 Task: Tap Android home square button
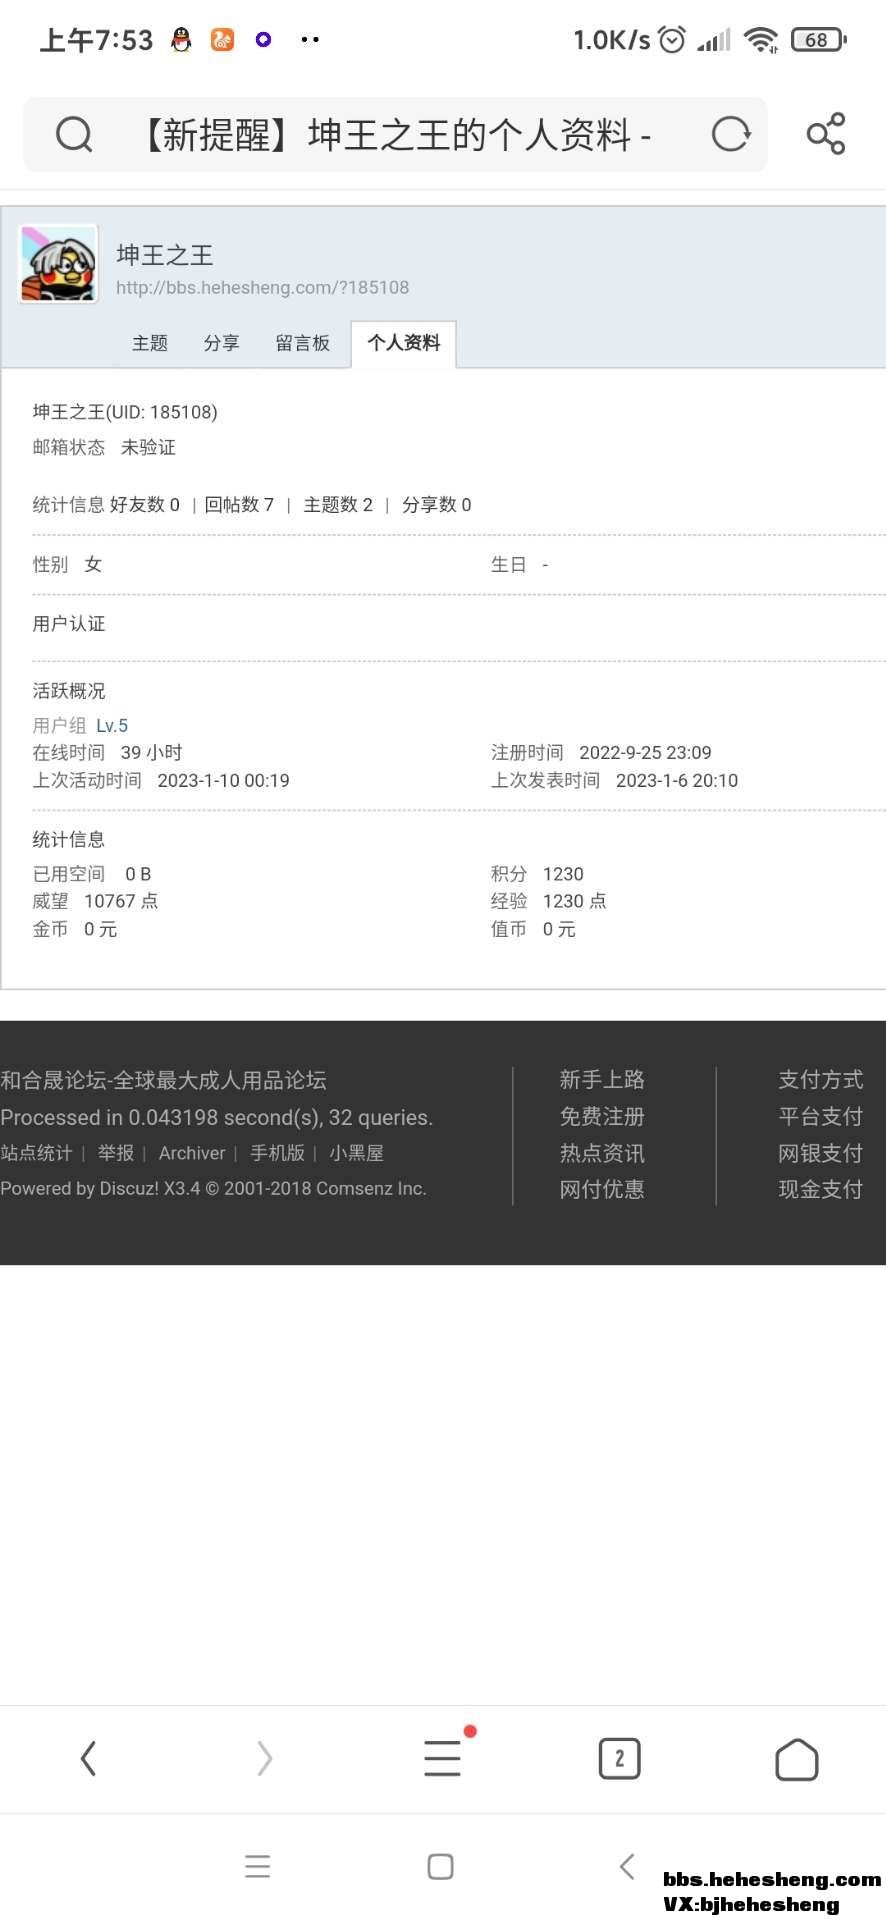pos(440,1866)
